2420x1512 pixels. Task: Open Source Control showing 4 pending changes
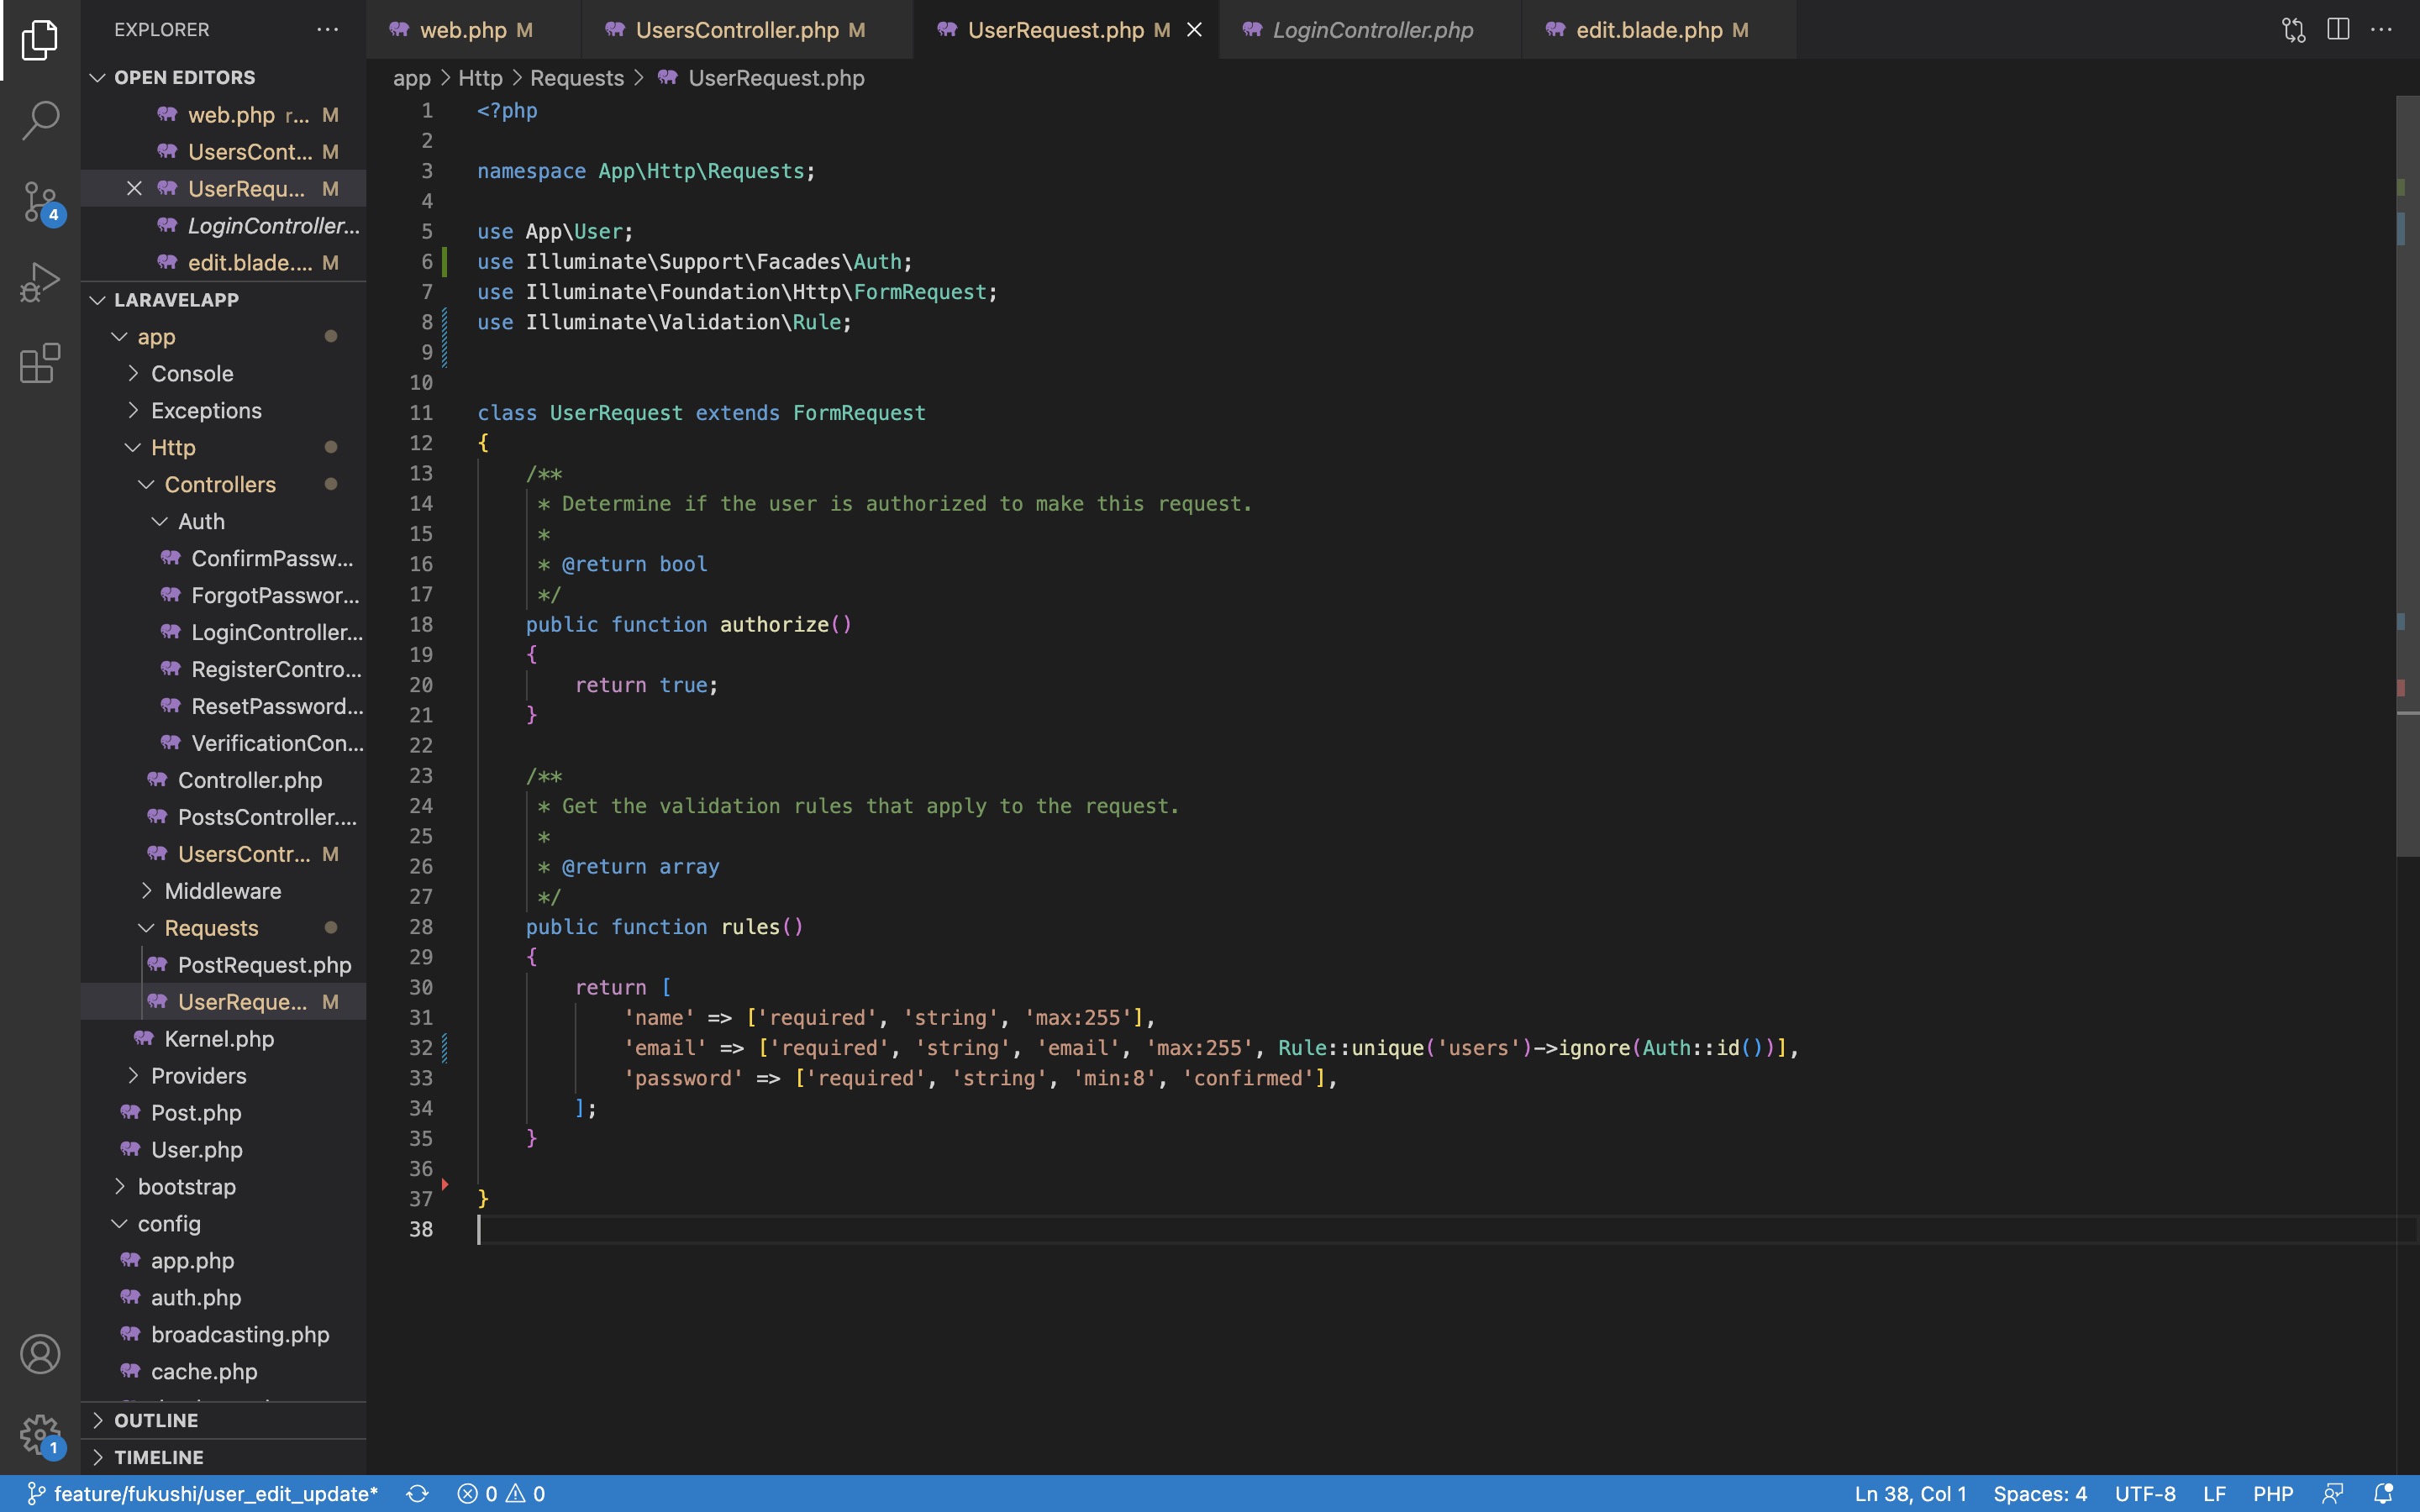[40, 200]
